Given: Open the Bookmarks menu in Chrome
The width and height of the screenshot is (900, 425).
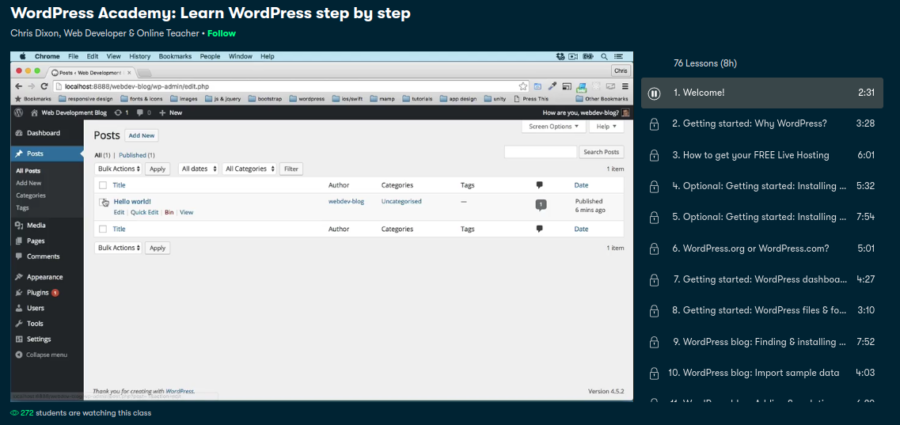Looking at the screenshot, I should point(174,56).
